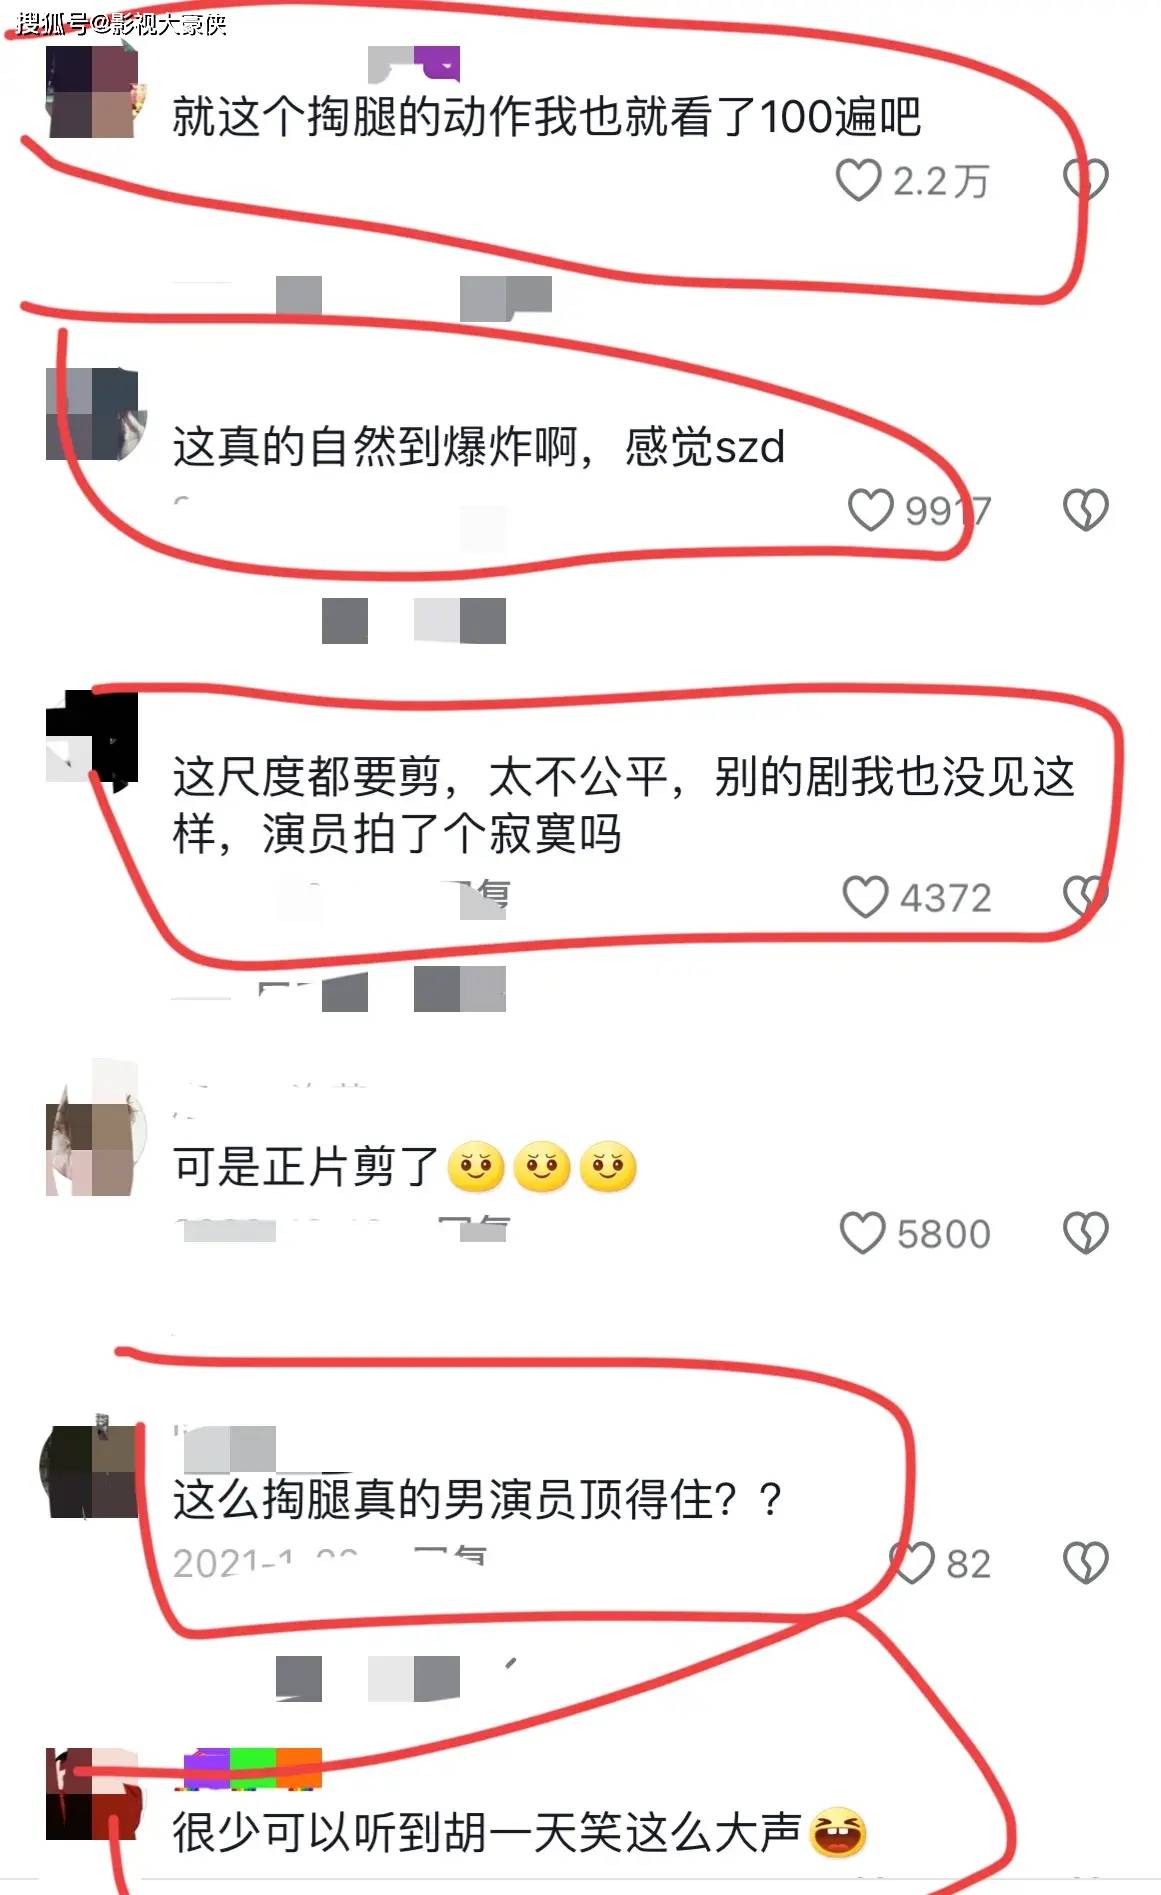Select comment text 就这个掏腿的动作我也就看了100遍吧
Screen dimensions: 1161x1895
pyautogui.click(x=546, y=117)
